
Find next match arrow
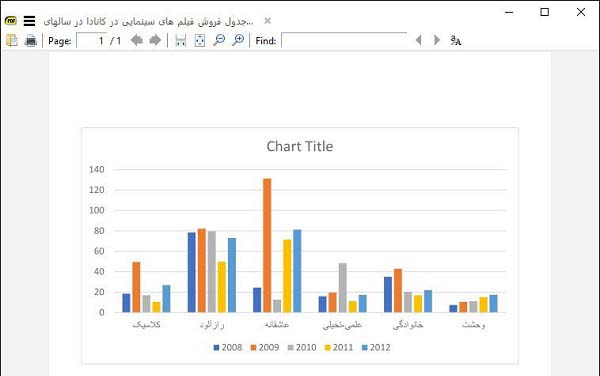click(x=437, y=40)
